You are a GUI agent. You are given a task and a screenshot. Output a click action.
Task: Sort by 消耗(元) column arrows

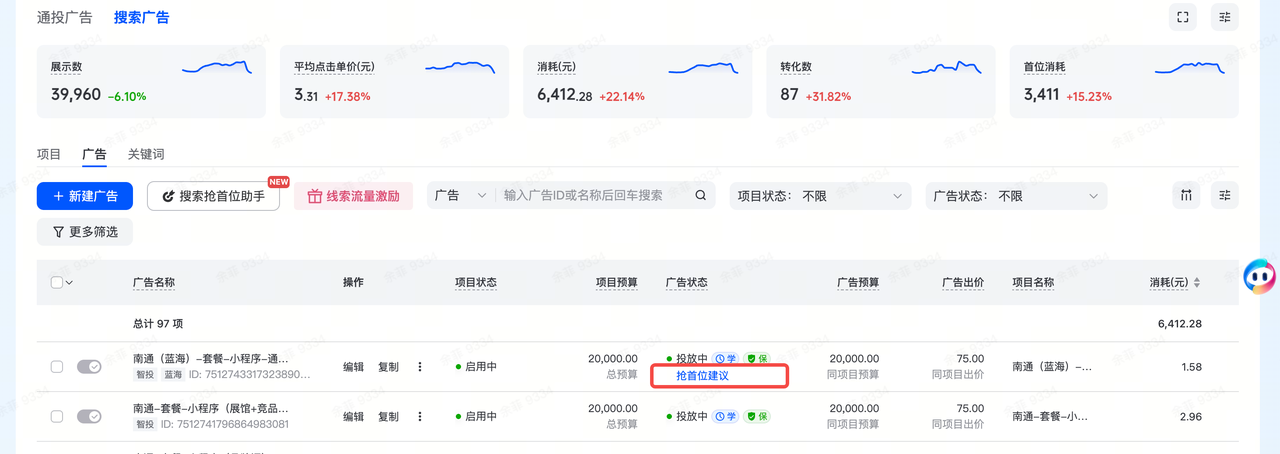1197,283
